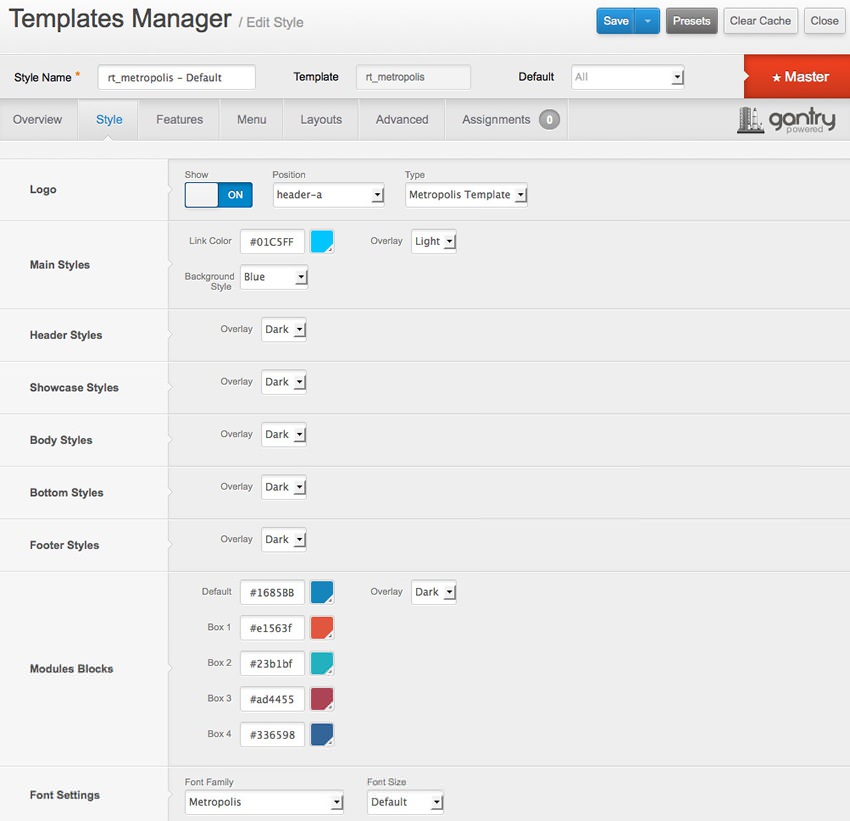Screen dimensions: 850x821
Task: Expand the Logo Position dropdown
Action: point(328,195)
